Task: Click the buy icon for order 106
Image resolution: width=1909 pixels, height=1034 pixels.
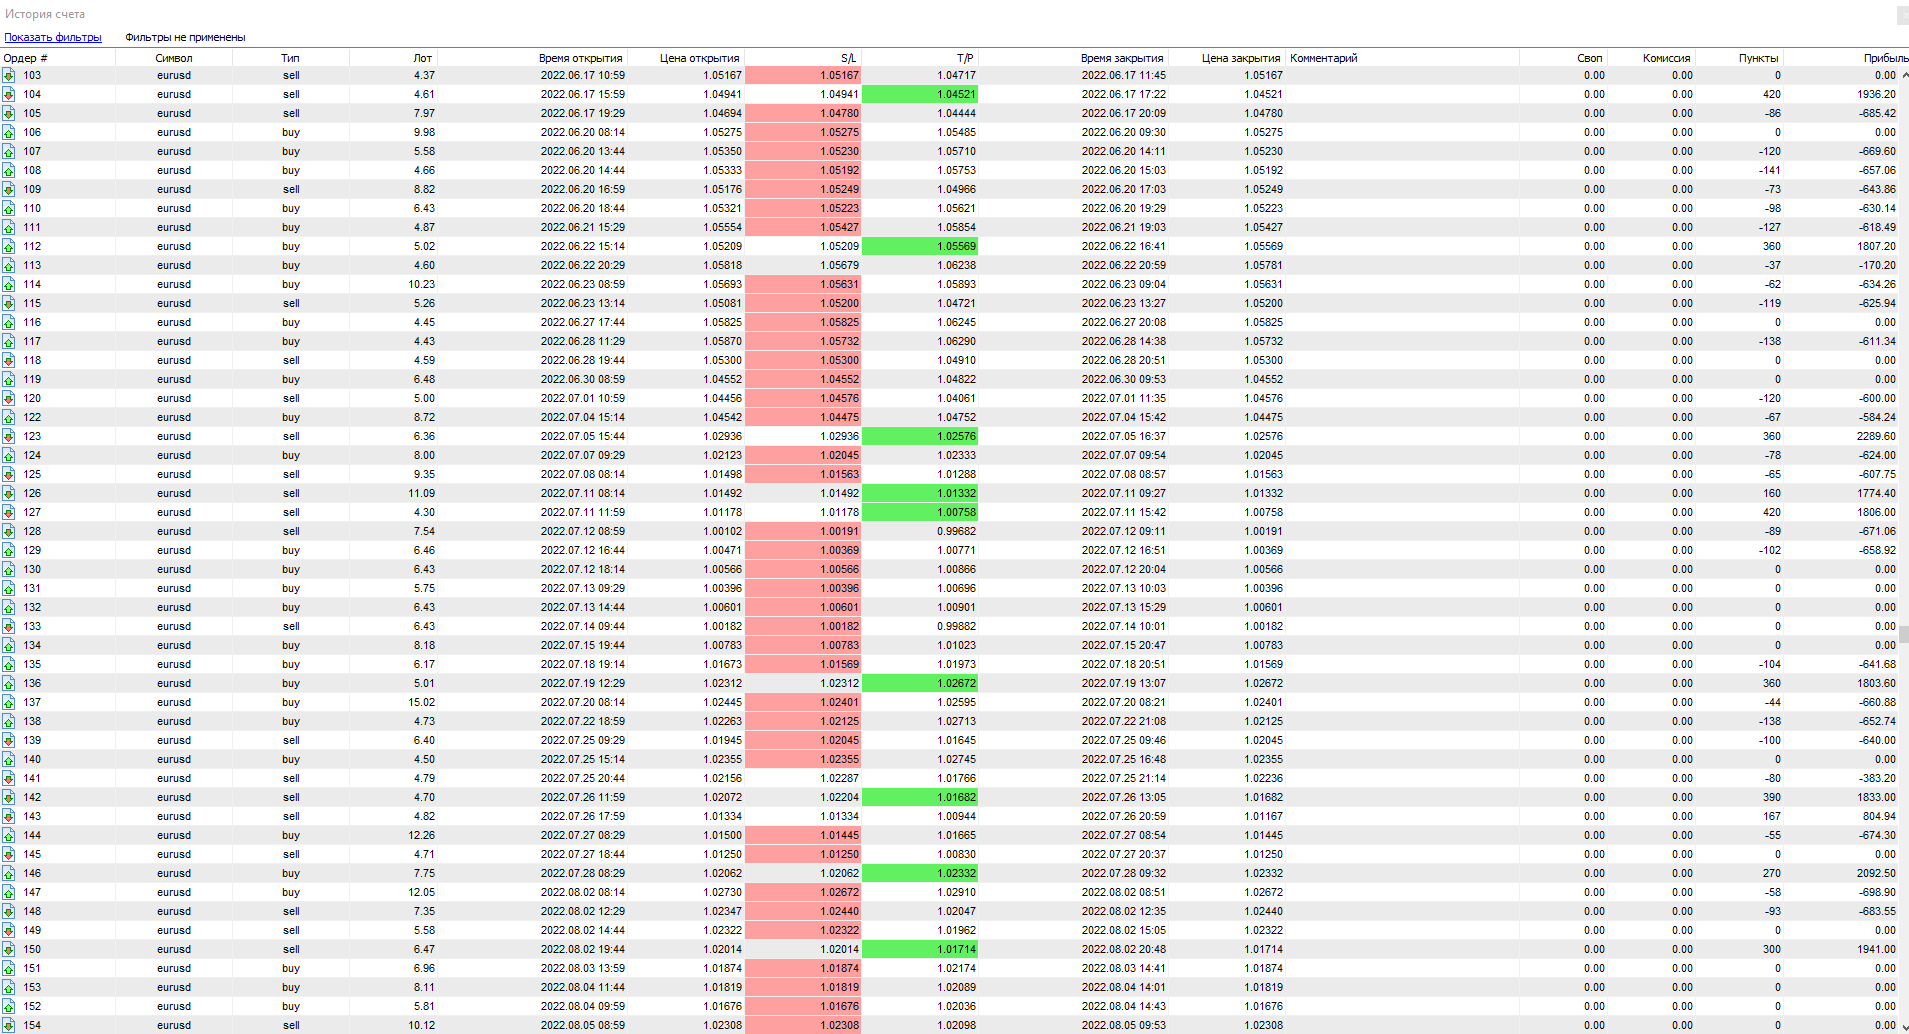Action: click(8, 132)
